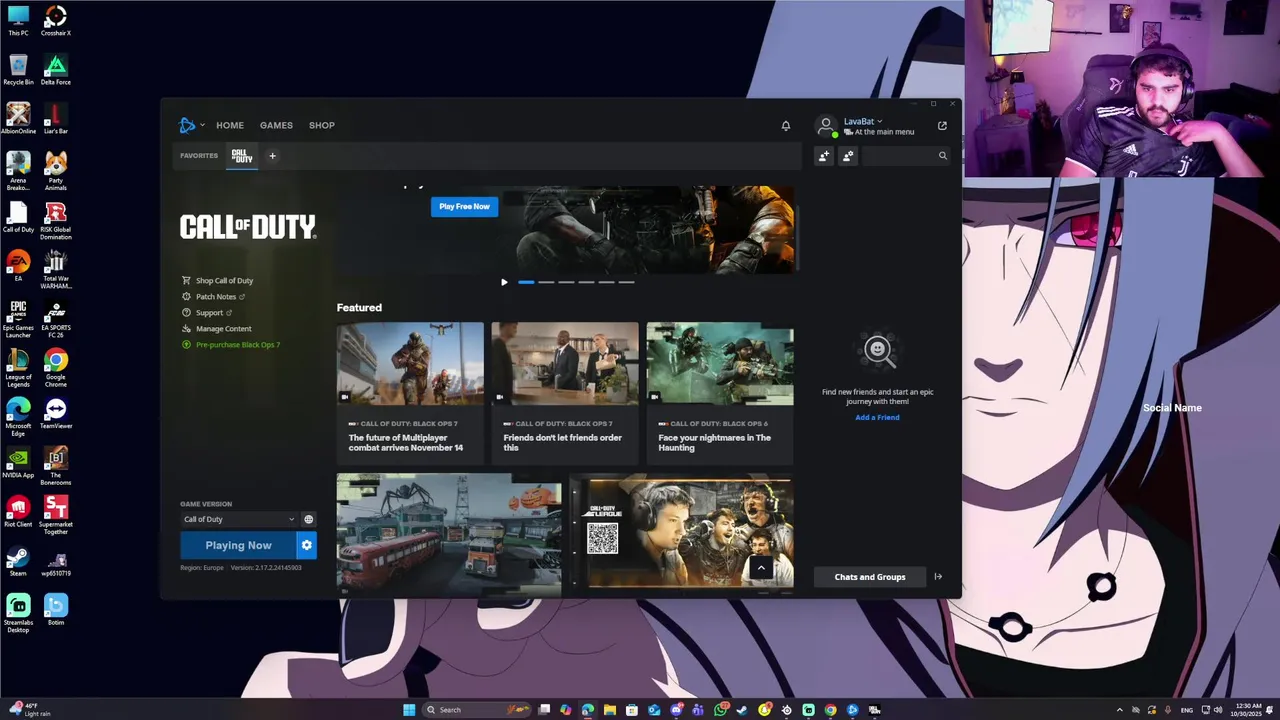Open Google Chrome from taskbar
The height and width of the screenshot is (720, 1280).
(x=830, y=710)
